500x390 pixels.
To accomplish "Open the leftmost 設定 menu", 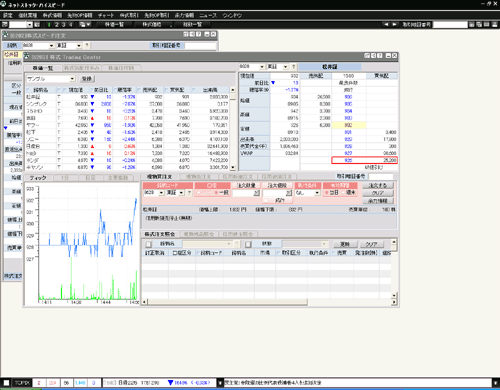I will [8, 15].
